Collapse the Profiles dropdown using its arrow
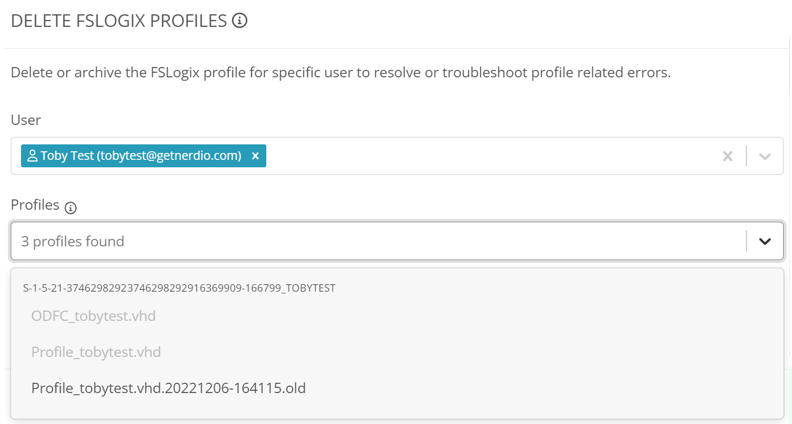792x424 pixels. (765, 241)
